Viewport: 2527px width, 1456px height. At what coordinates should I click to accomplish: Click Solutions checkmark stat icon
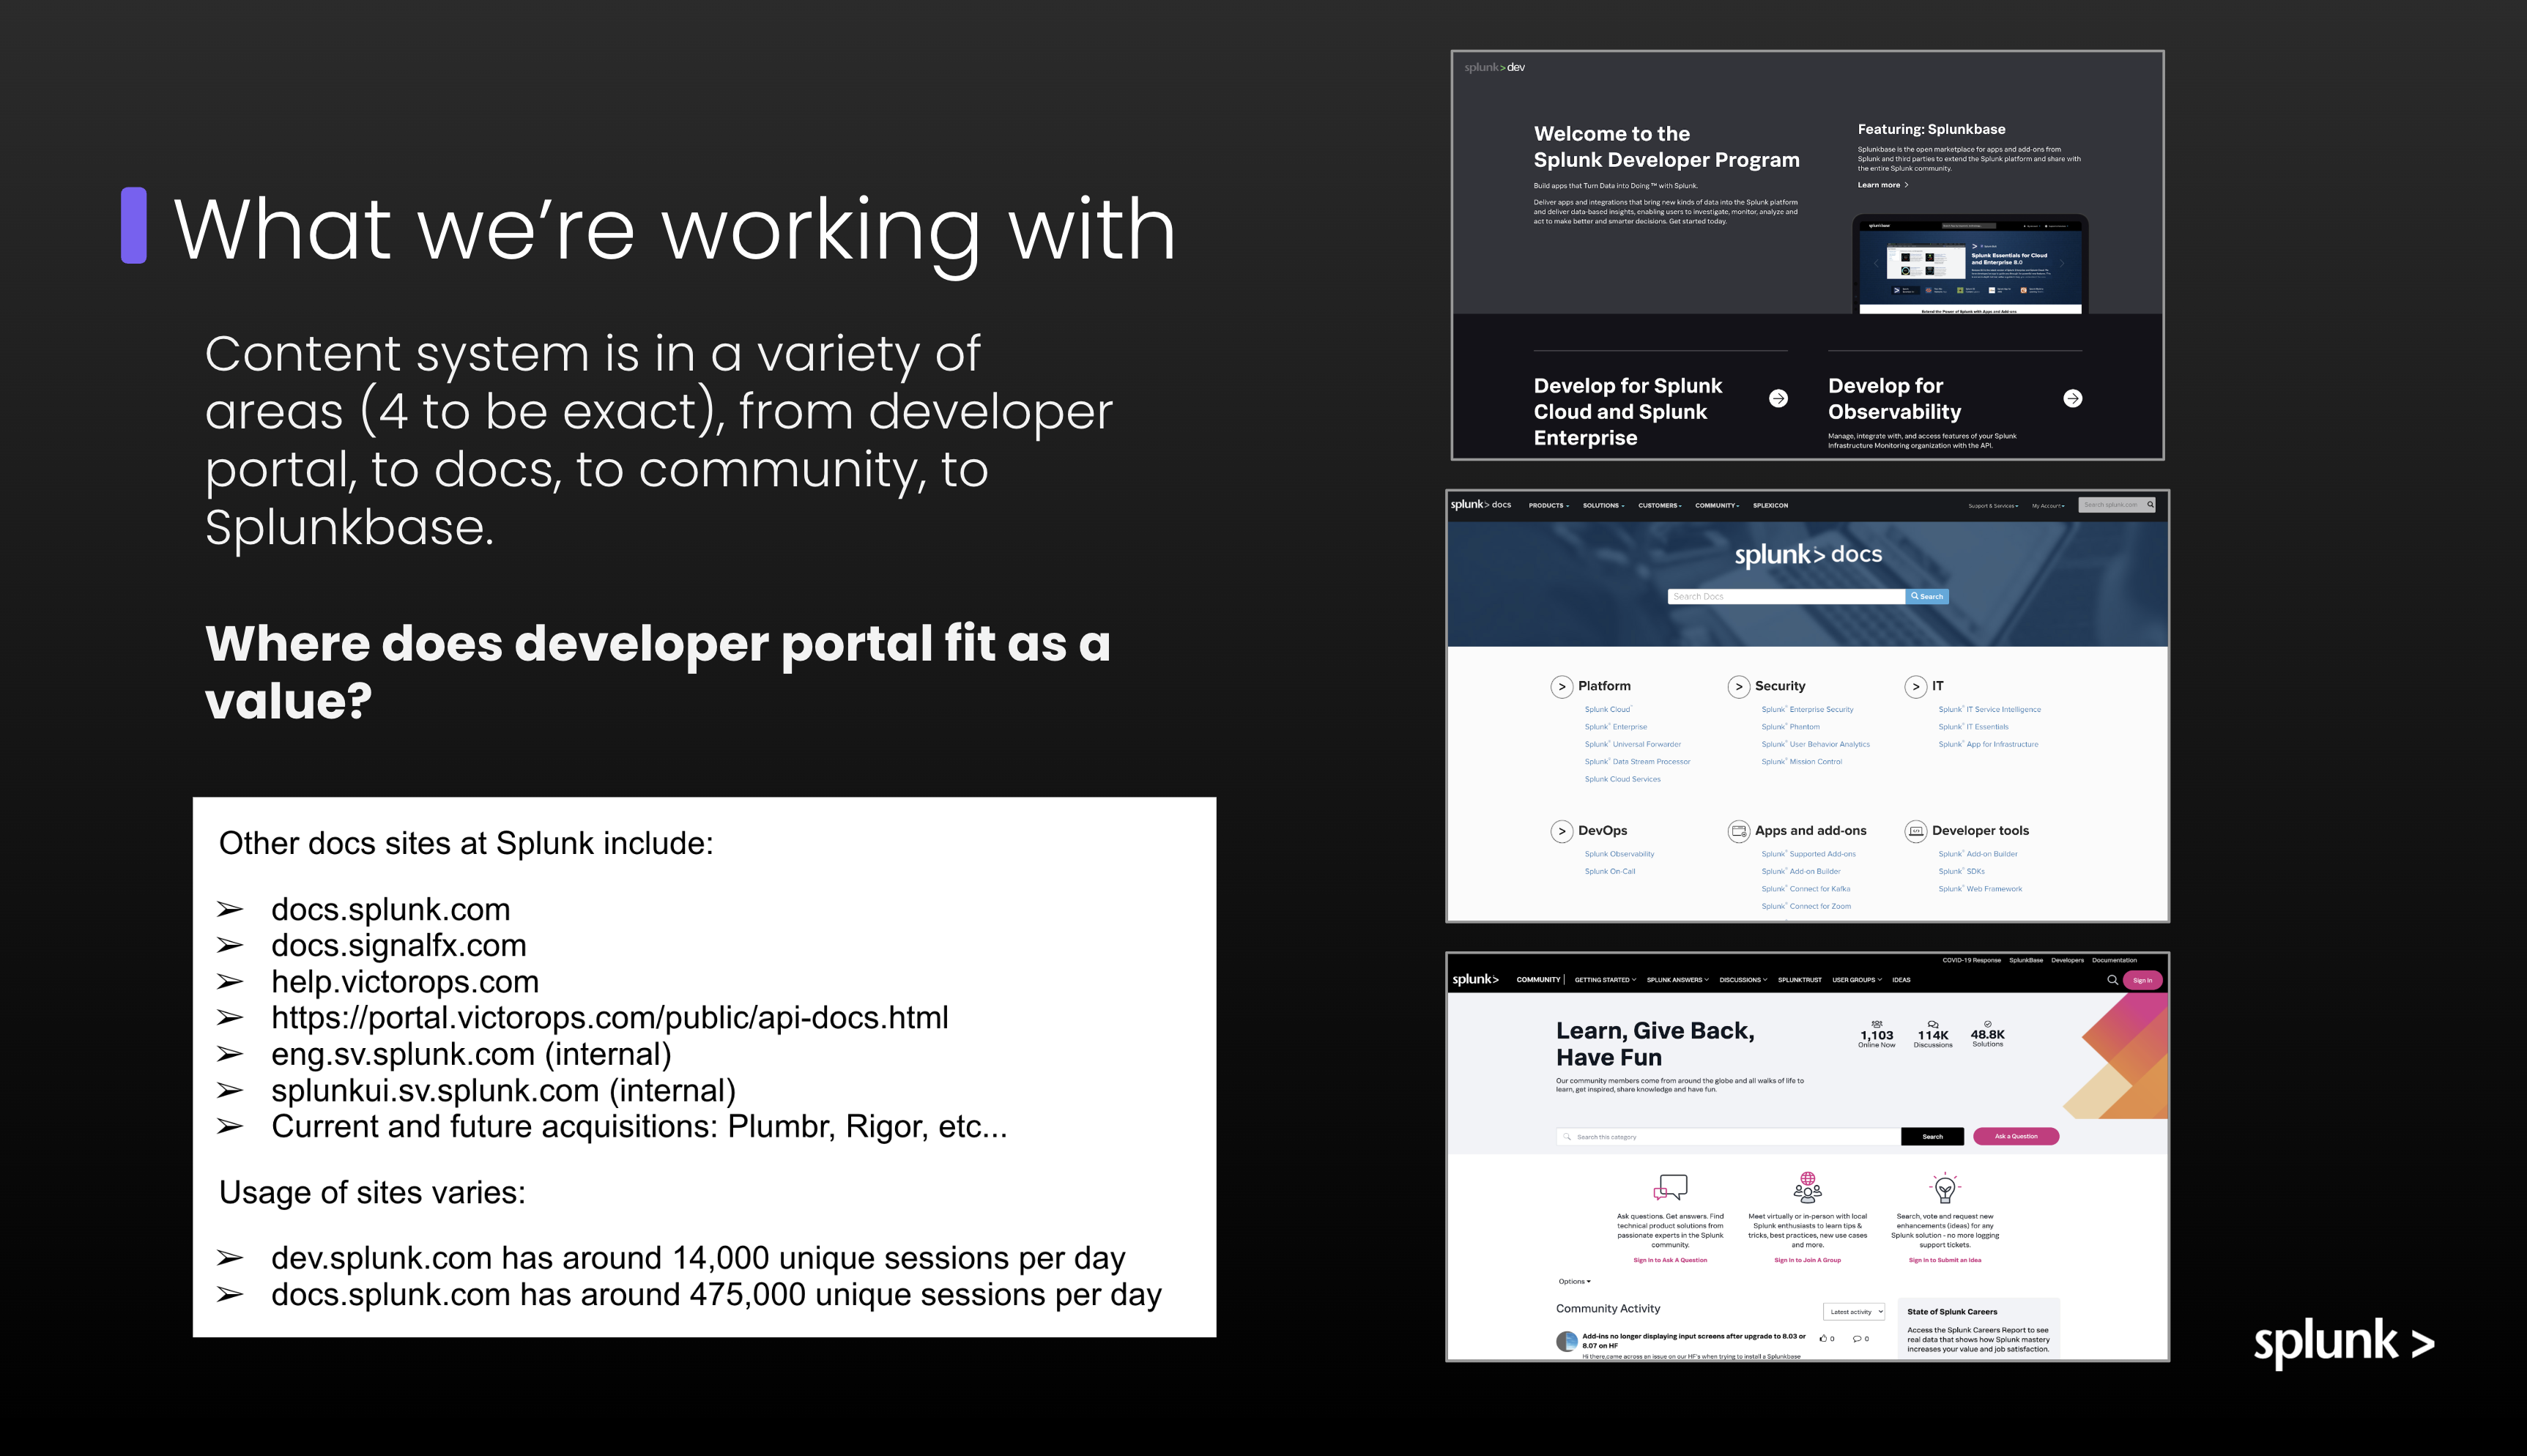pos(1987,1023)
